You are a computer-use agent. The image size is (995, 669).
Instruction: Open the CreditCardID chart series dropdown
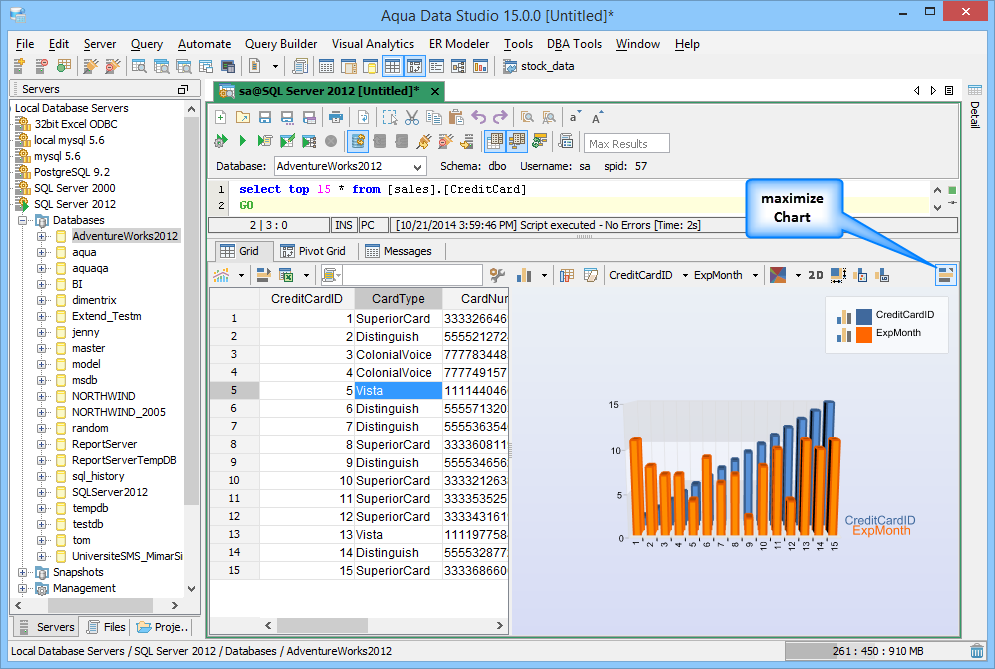coord(685,275)
